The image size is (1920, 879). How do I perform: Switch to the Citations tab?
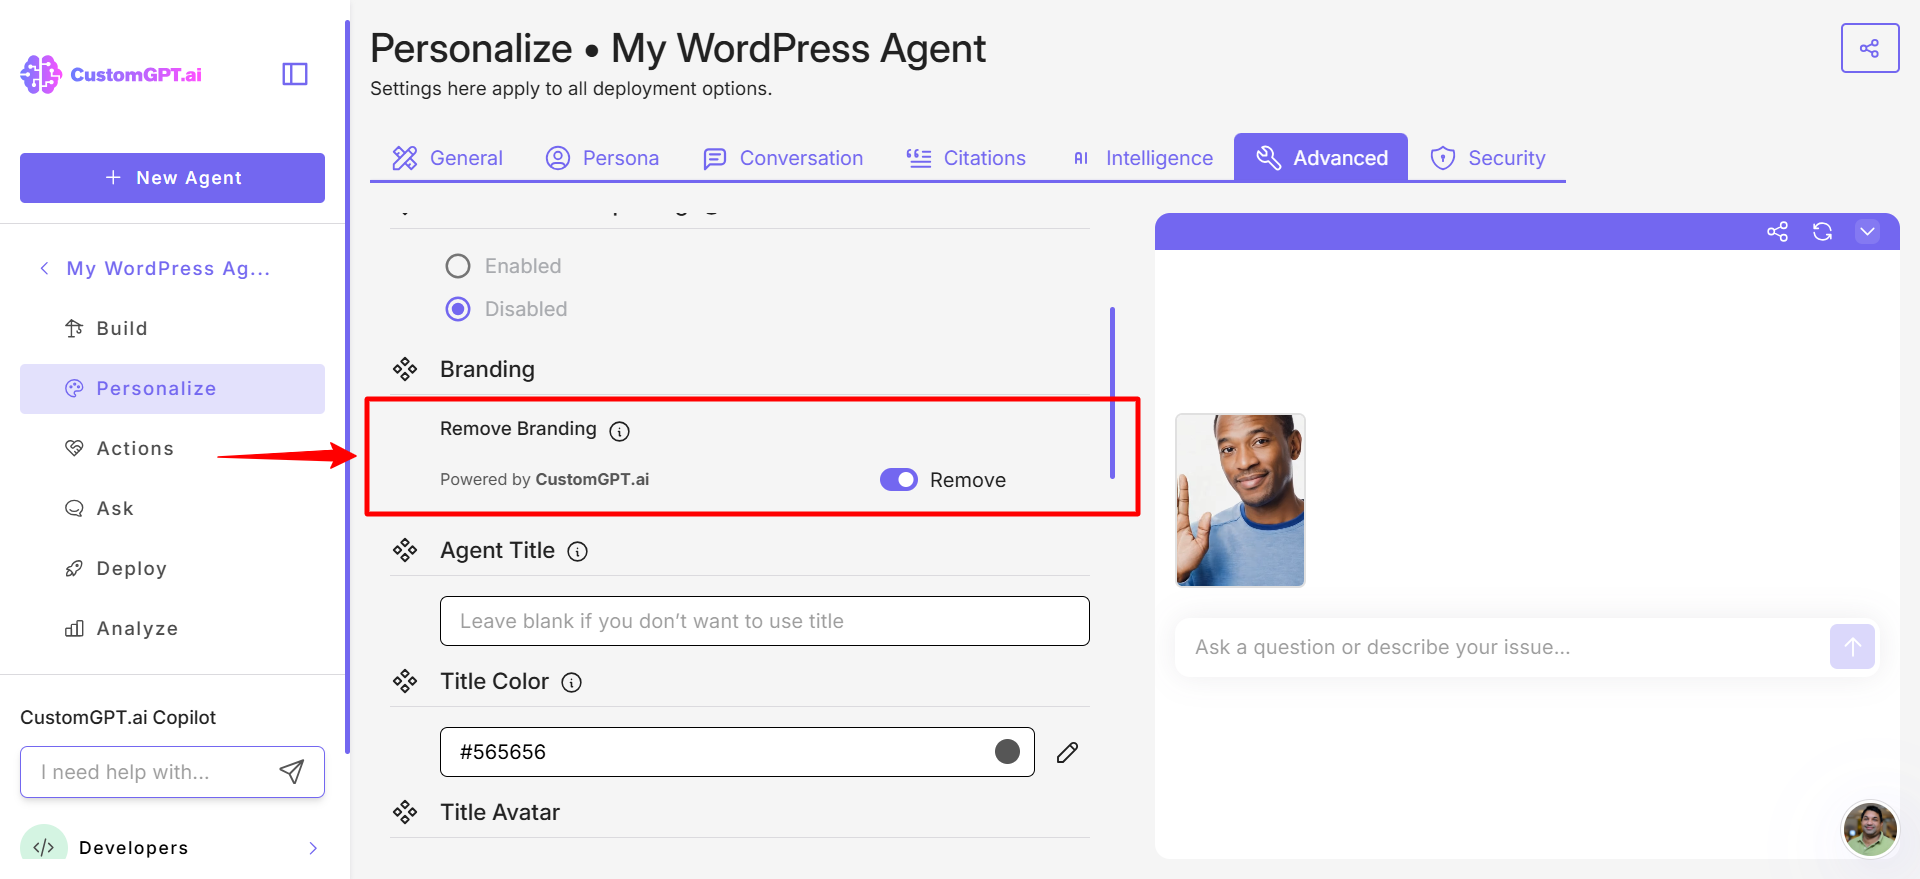click(x=966, y=158)
